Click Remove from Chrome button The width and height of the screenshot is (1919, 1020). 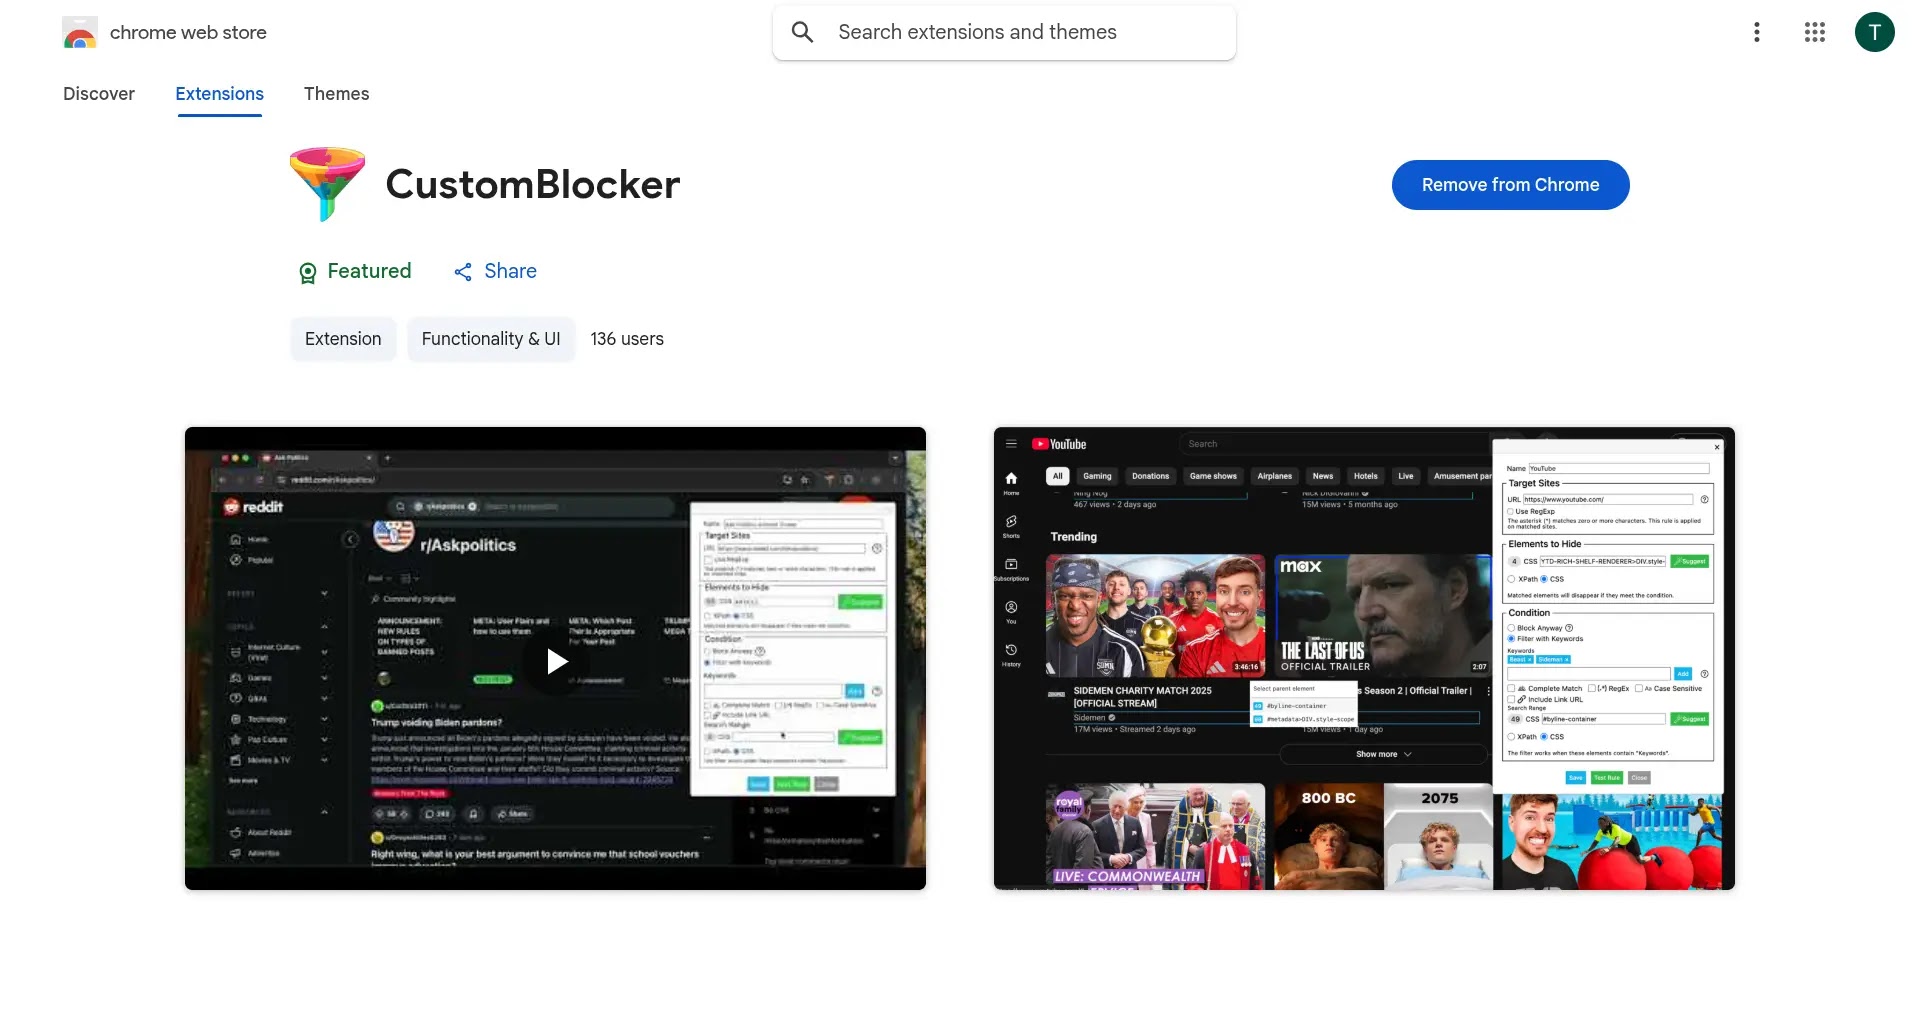click(1510, 185)
